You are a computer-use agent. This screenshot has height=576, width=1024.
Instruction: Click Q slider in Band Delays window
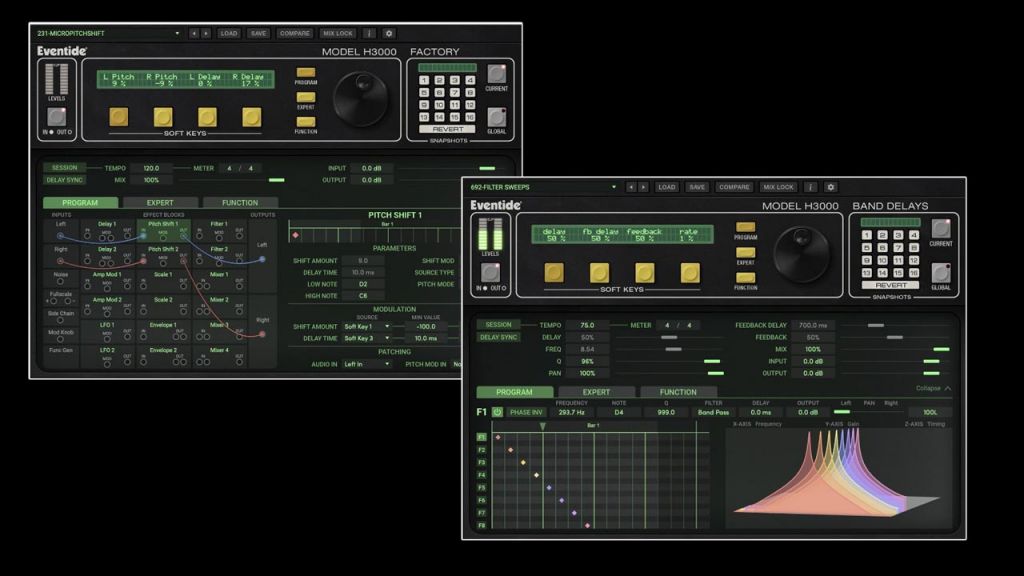668,361
